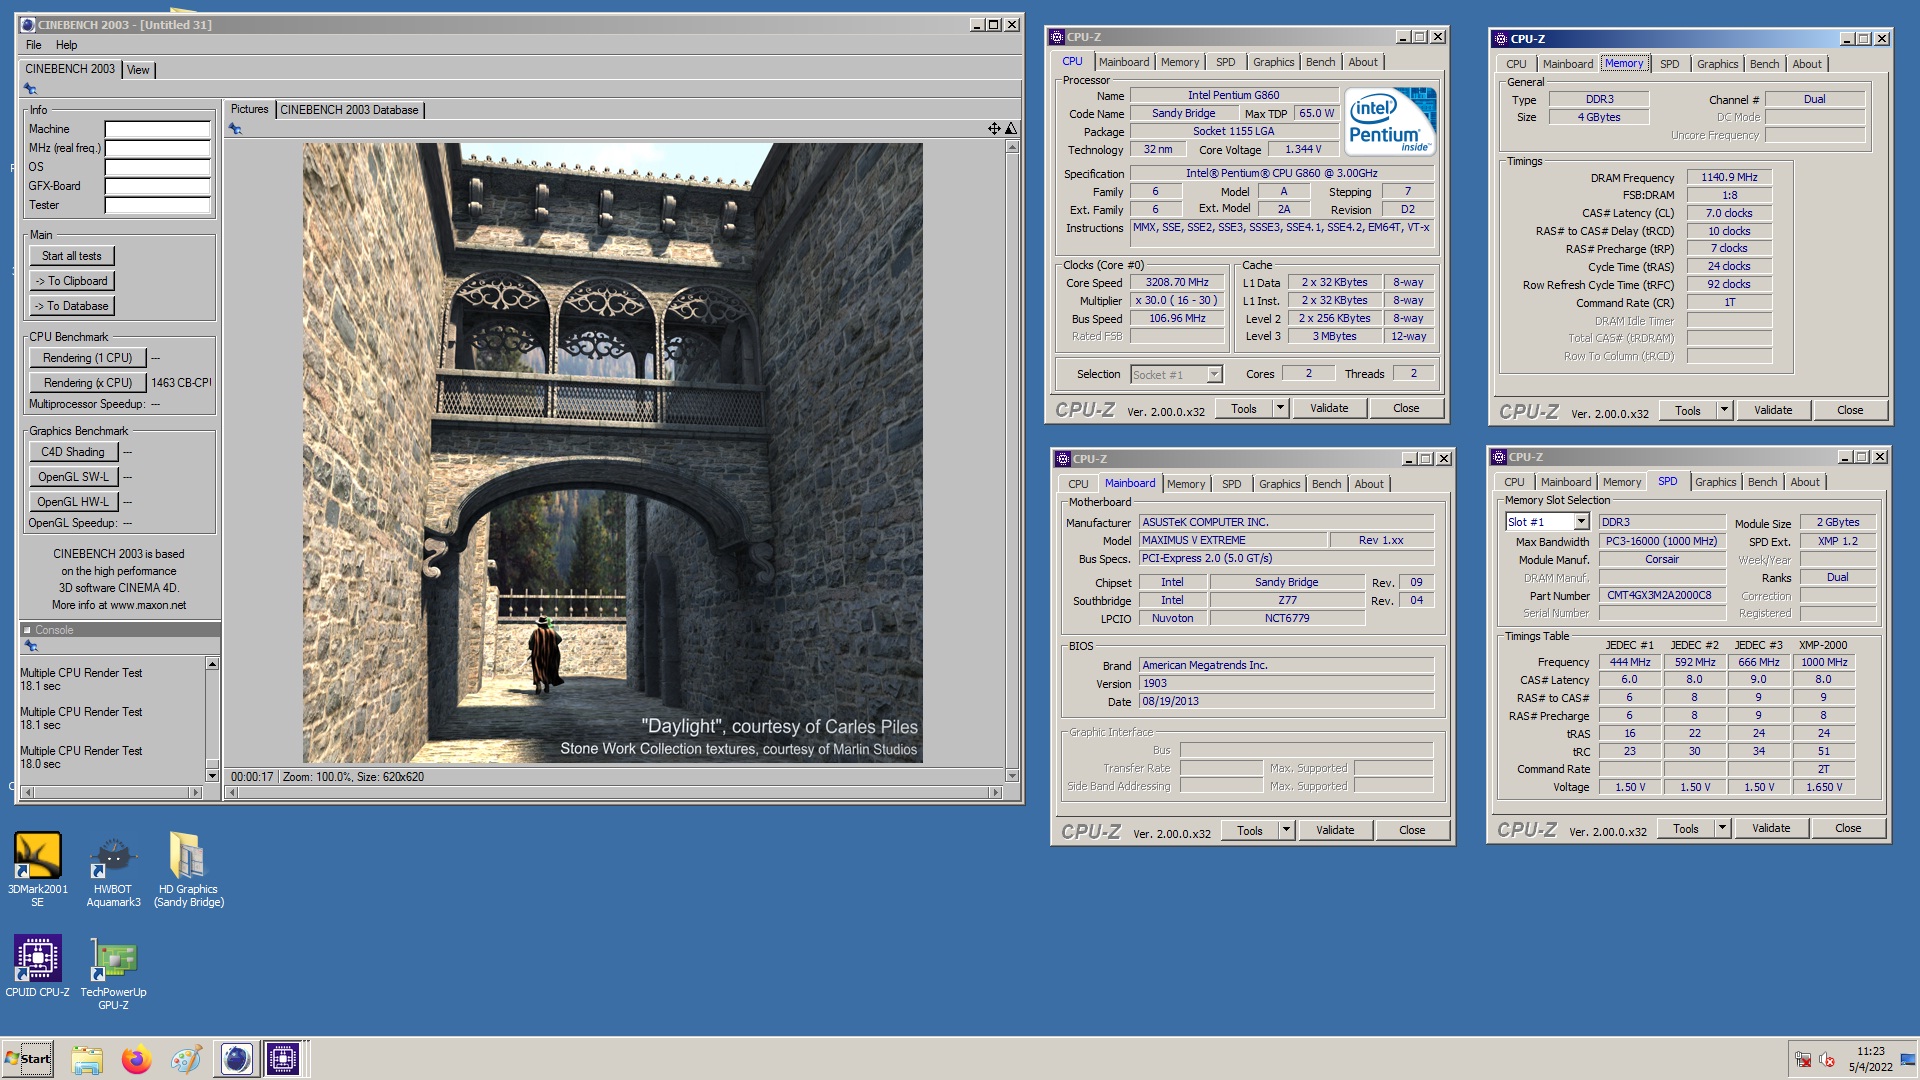The width and height of the screenshot is (1920, 1080).
Task: Open HD Graphics (Sandy Bridge) folder
Action: (x=188, y=868)
